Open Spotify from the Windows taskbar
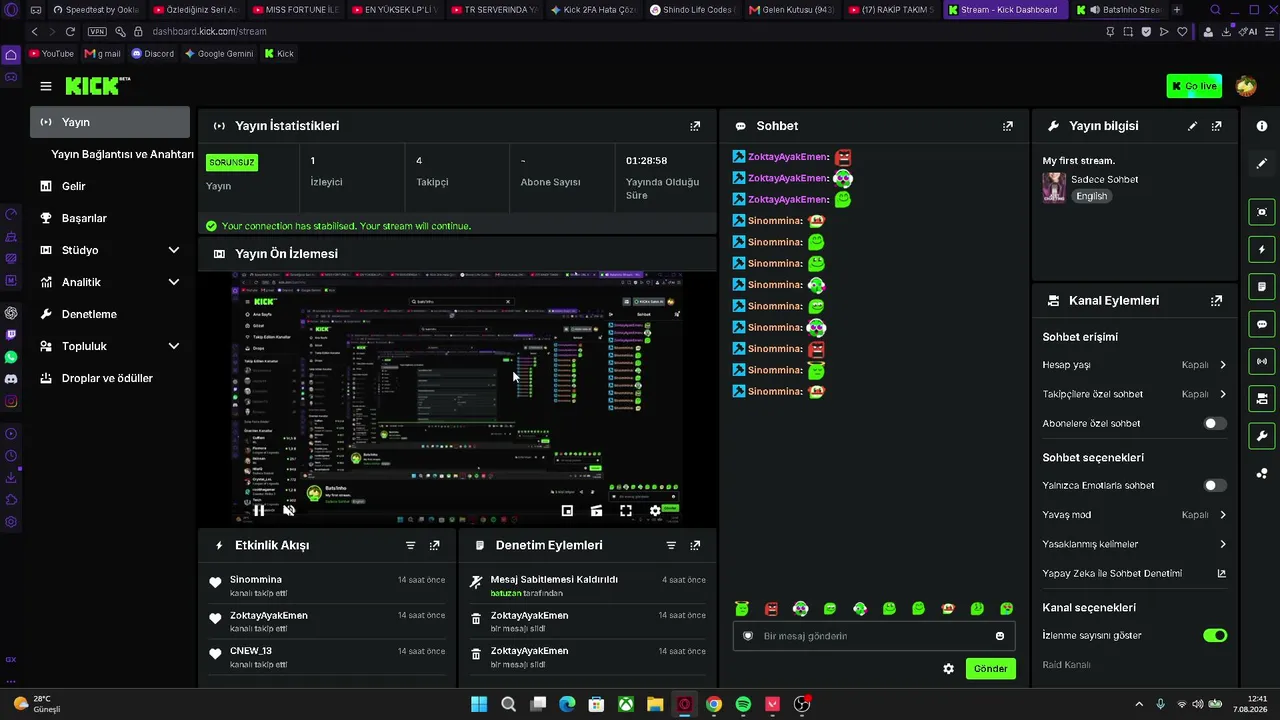Viewport: 1280px width, 720px height. coord(743,704)
